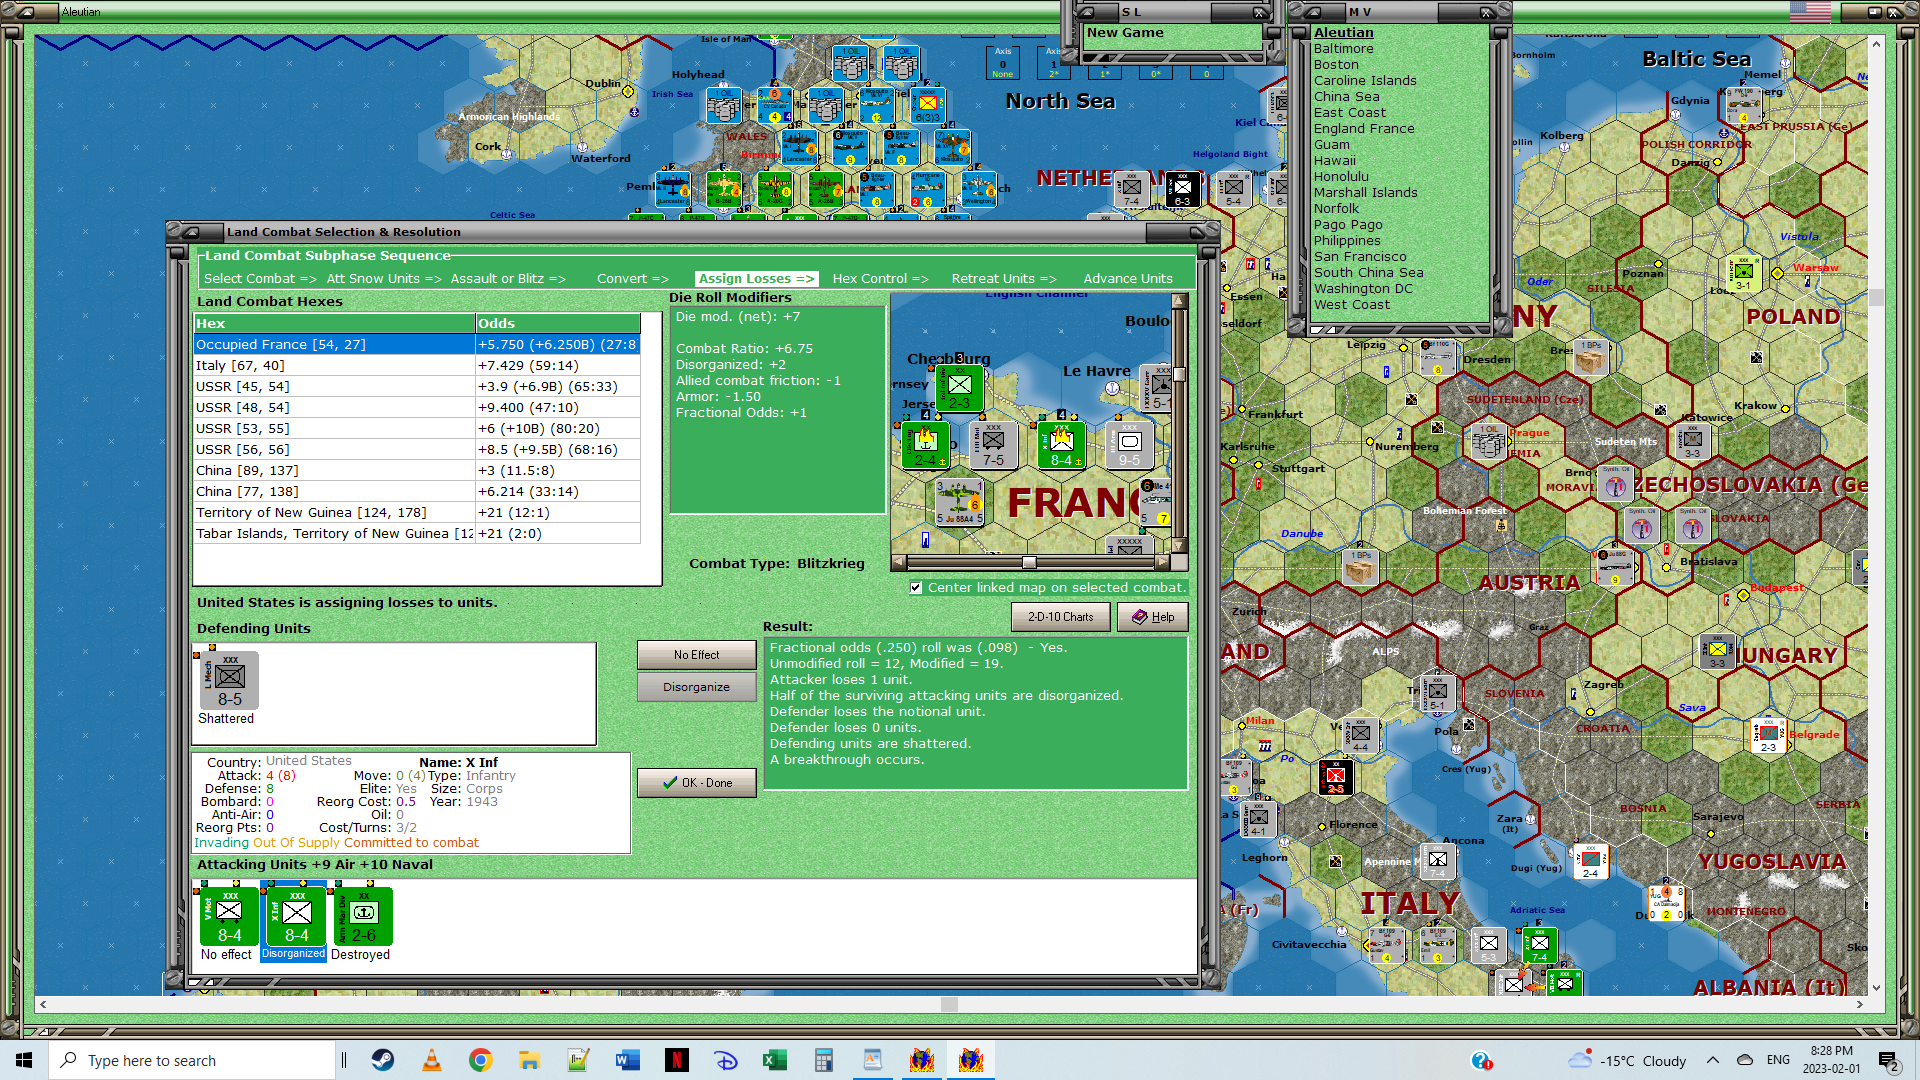Click the burning 8-4 X Inf counter in mini-map
Screen dimensions: 1920x1080
coord(1061,445)
